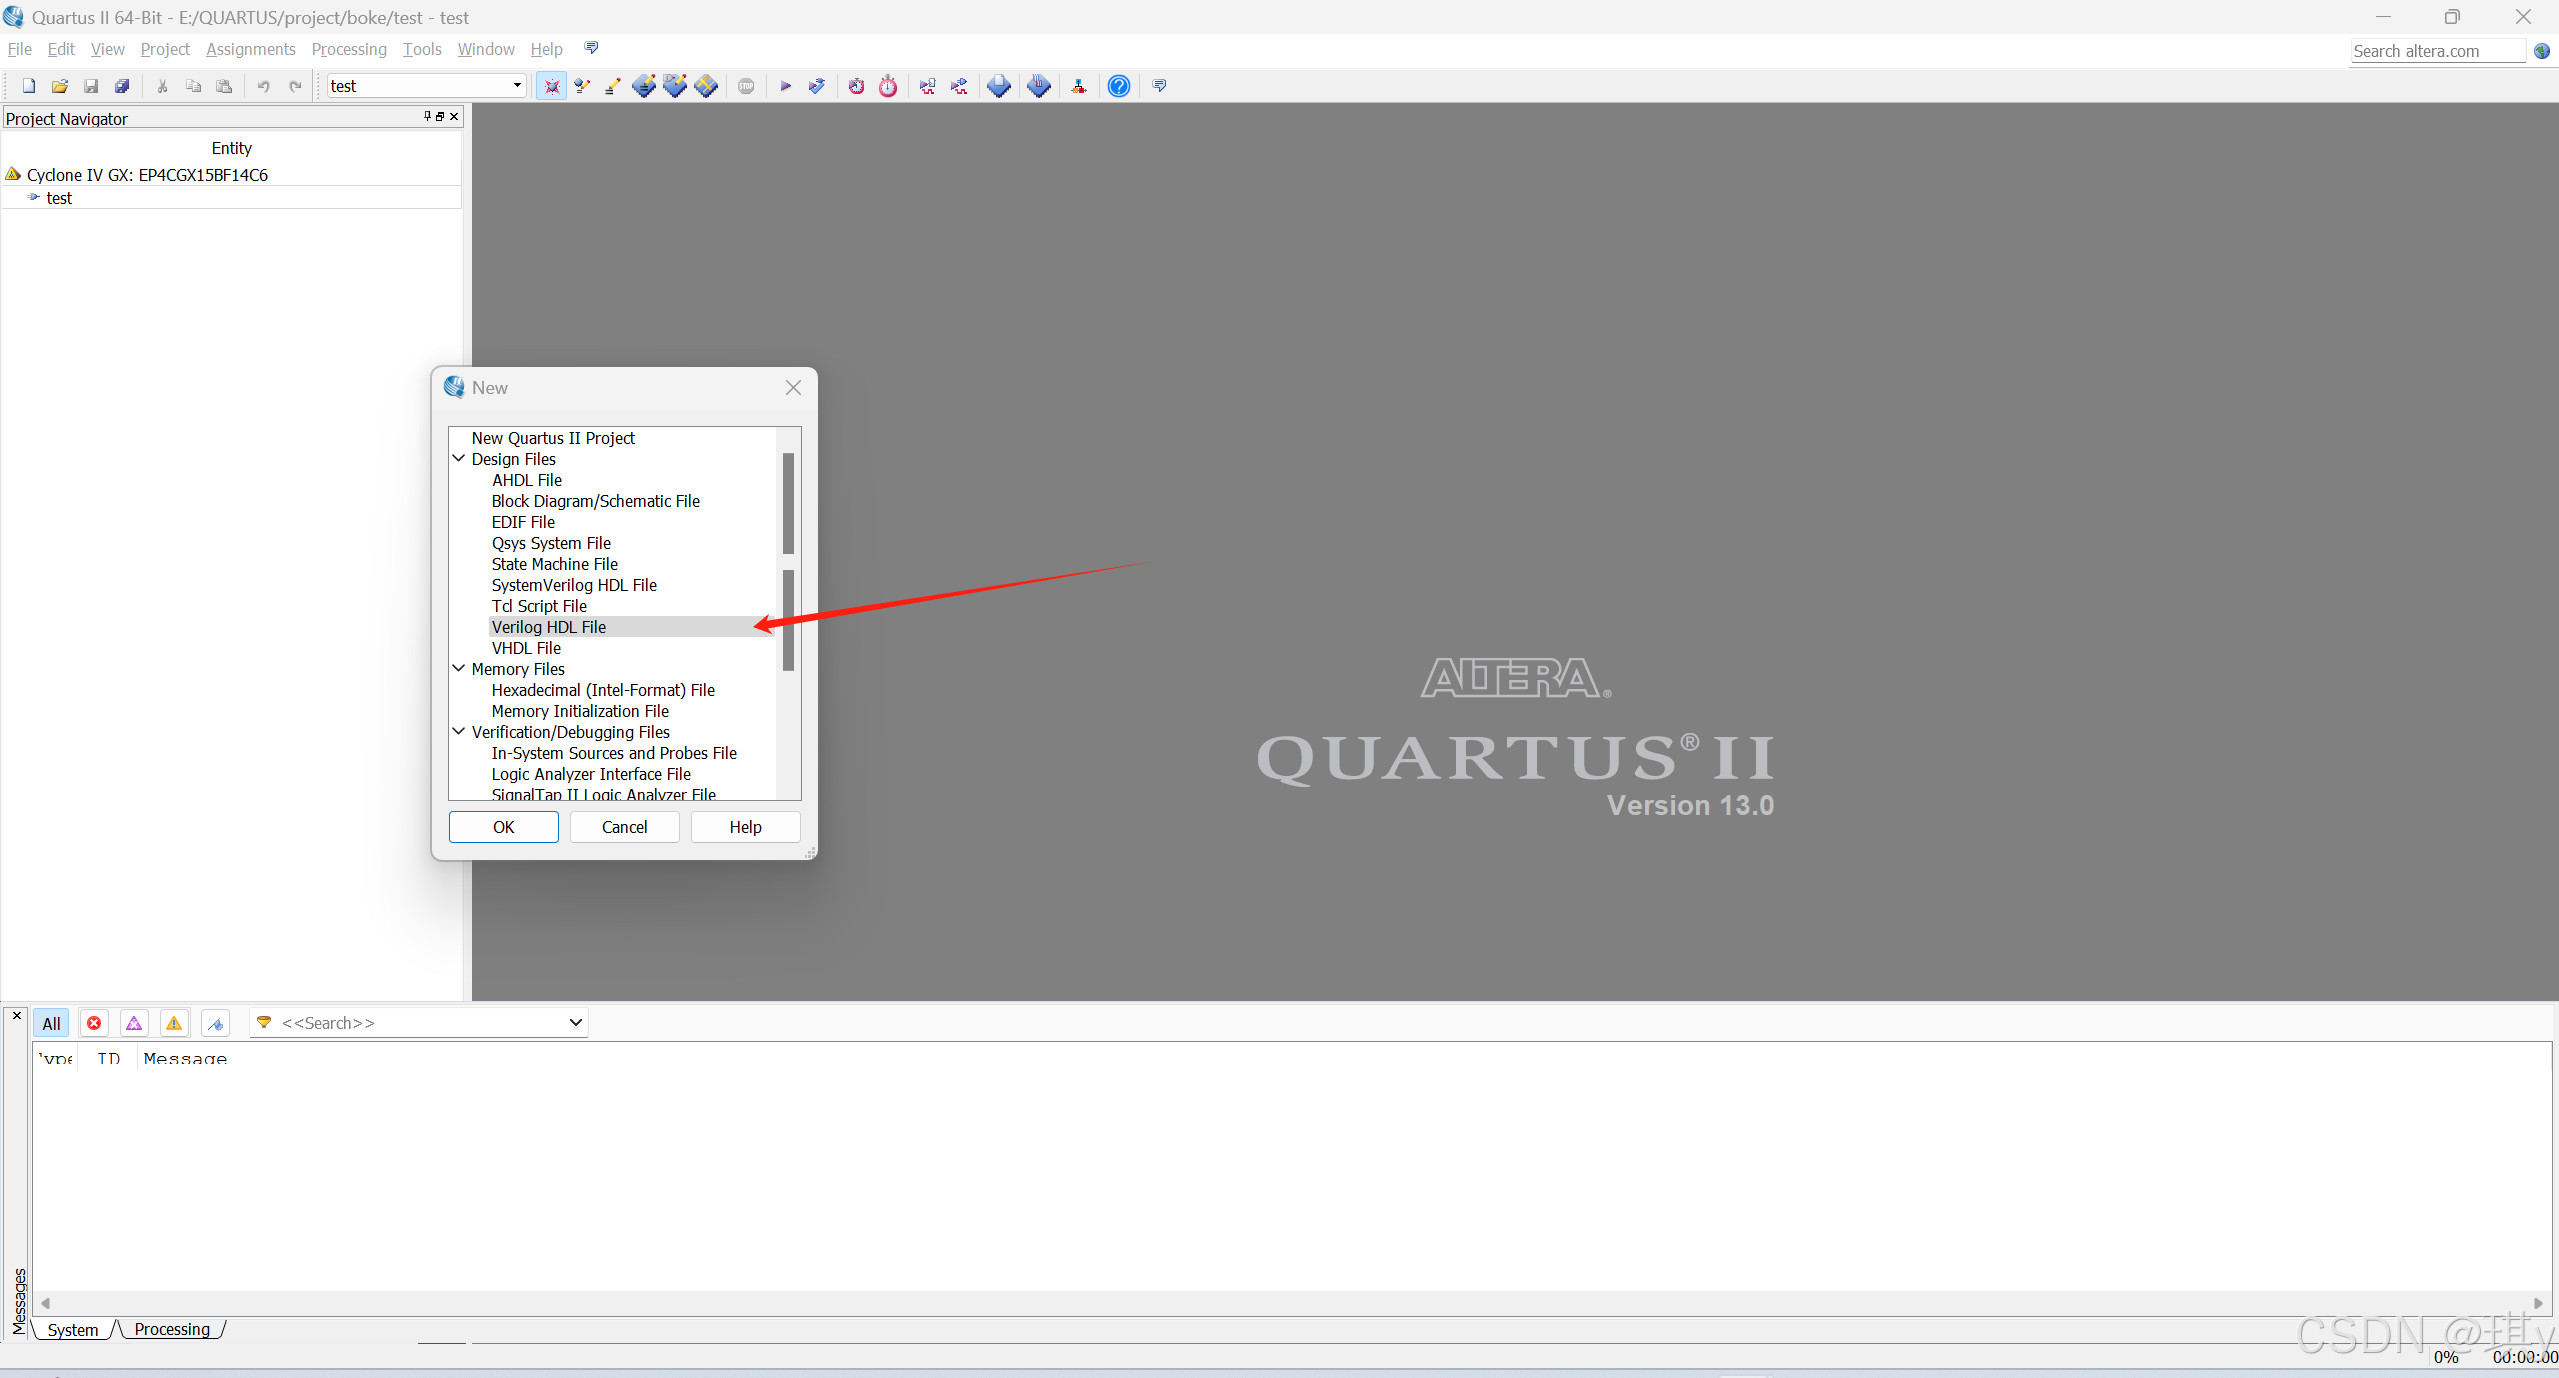Click the New file toolbar icon
This screenshot has height=1378, width=2559.
tap(29, 86)
